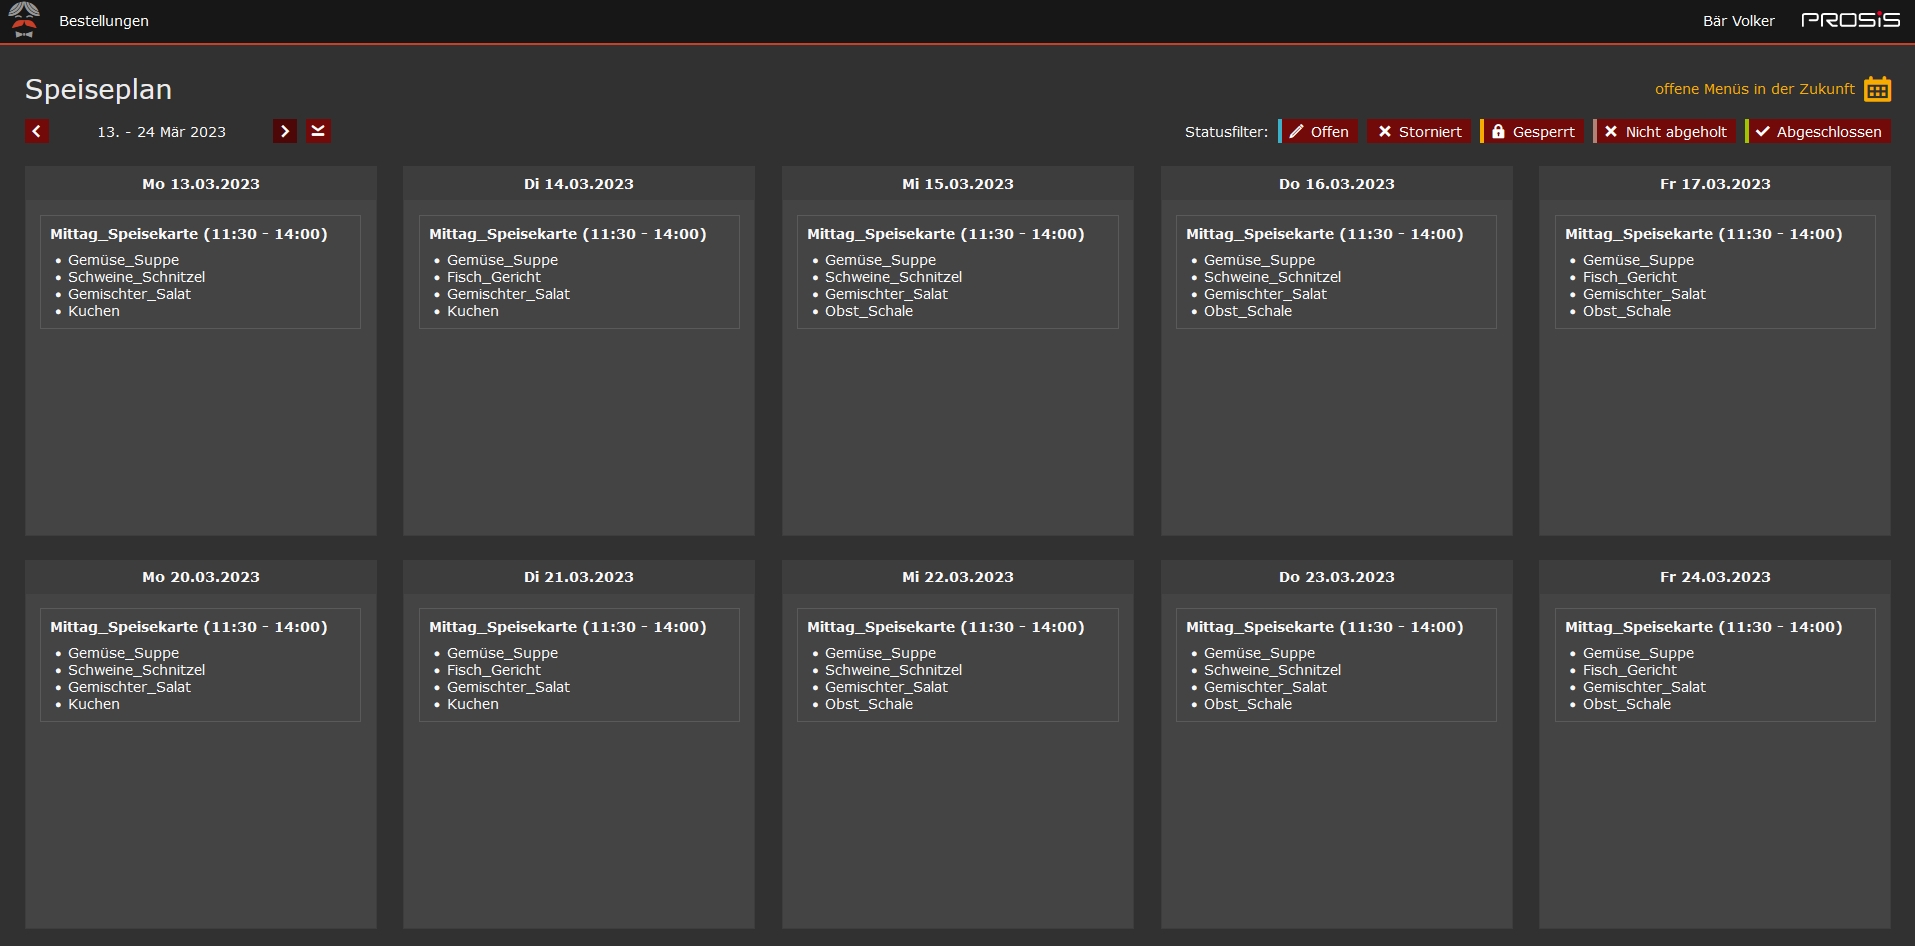1915x946 pixels.
Task: Click the double-chevron down button next to the right arrow
Action: click(x=319, y=131)
